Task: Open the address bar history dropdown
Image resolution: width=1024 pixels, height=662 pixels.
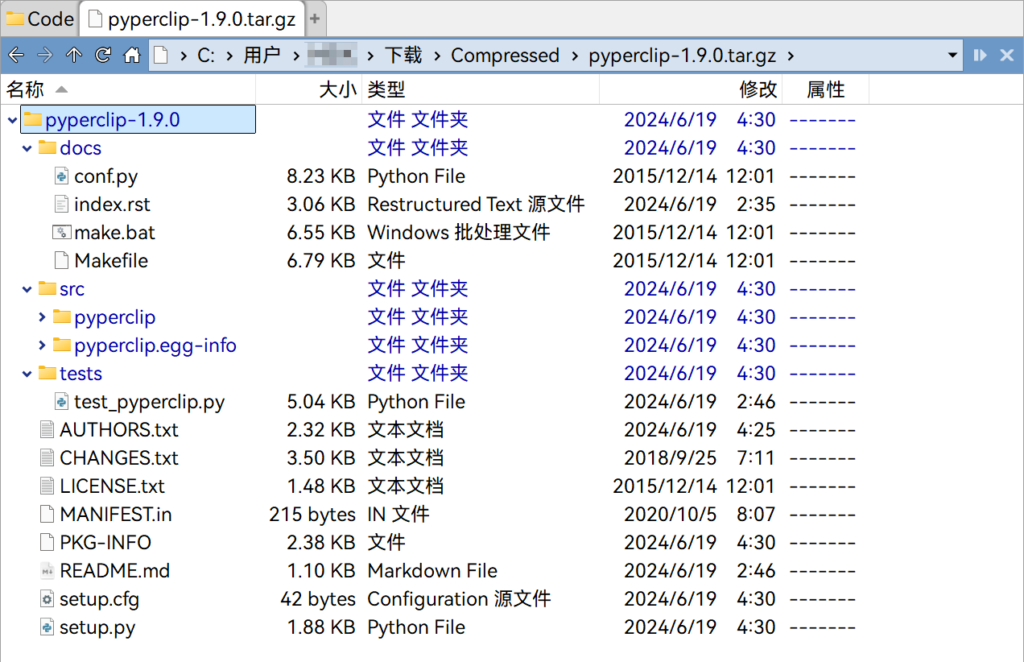Action: click(x=953, y=55)
